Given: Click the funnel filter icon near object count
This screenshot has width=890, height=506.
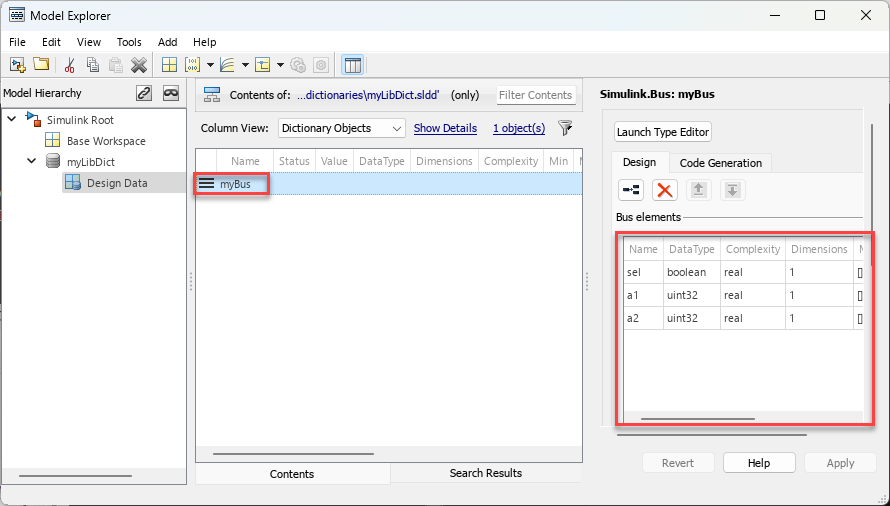Looking at the screenshot, I should [565, 128].
